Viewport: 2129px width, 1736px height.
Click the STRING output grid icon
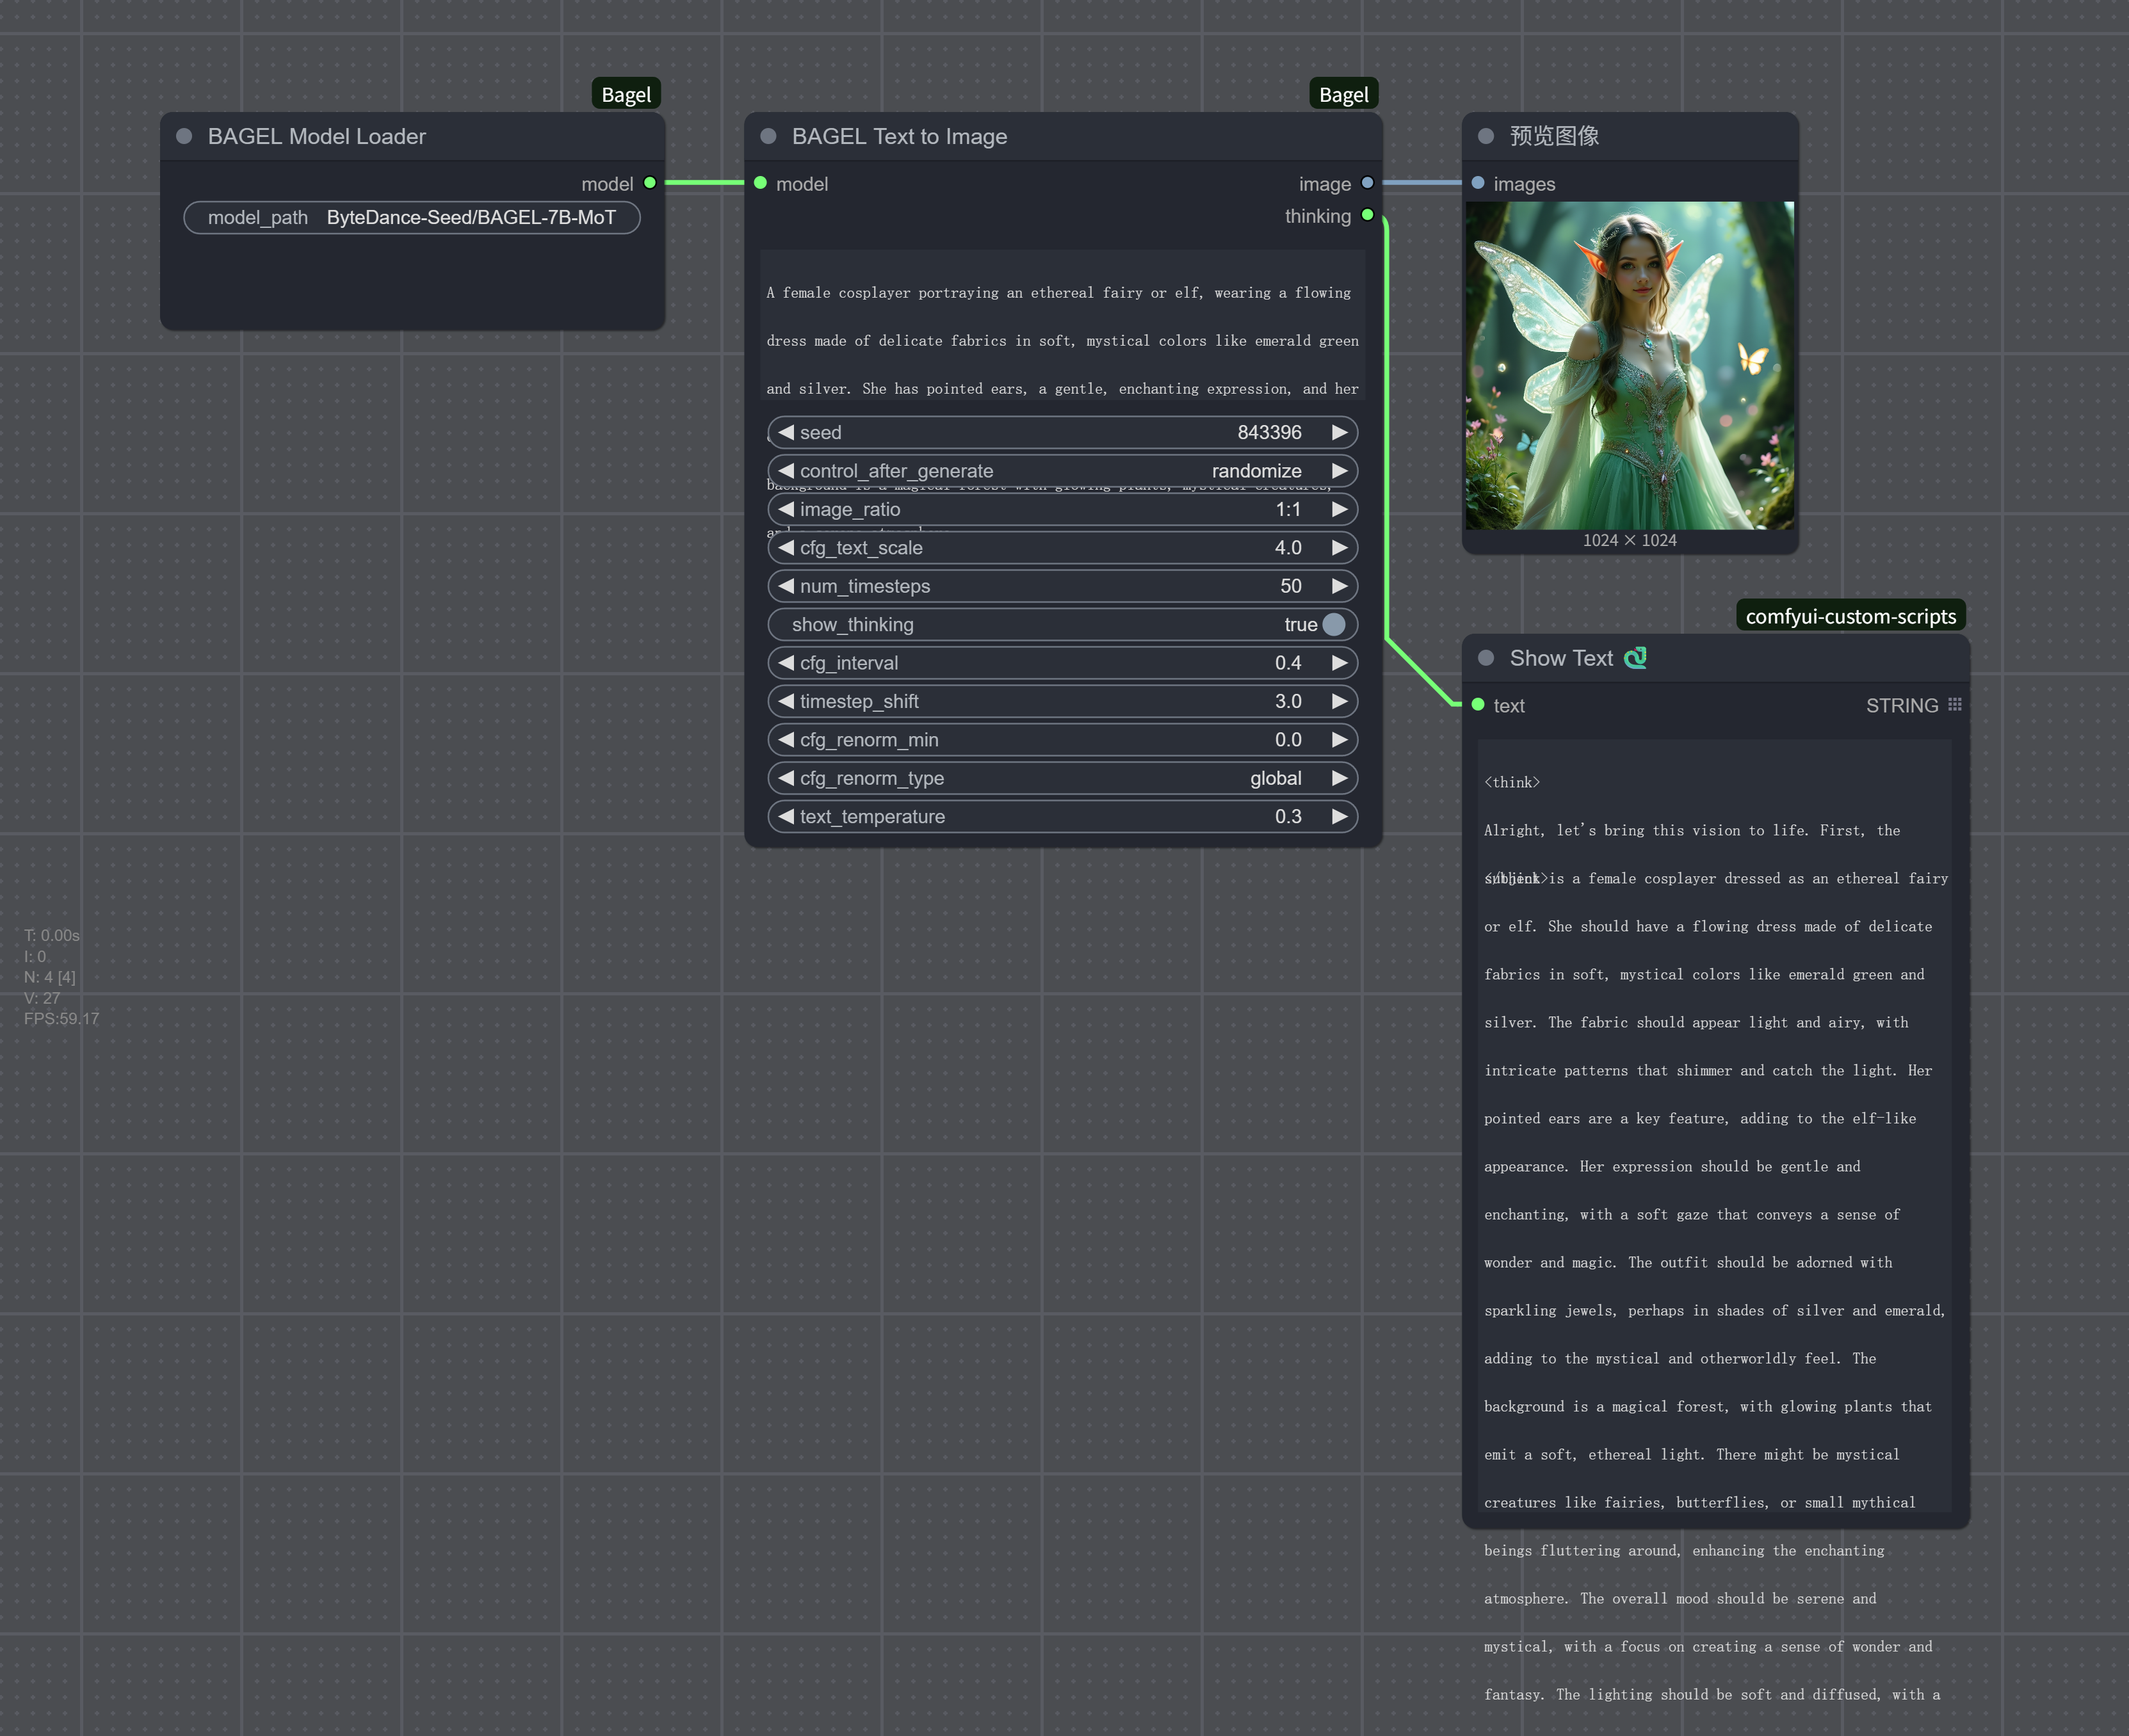point(1955,705)
